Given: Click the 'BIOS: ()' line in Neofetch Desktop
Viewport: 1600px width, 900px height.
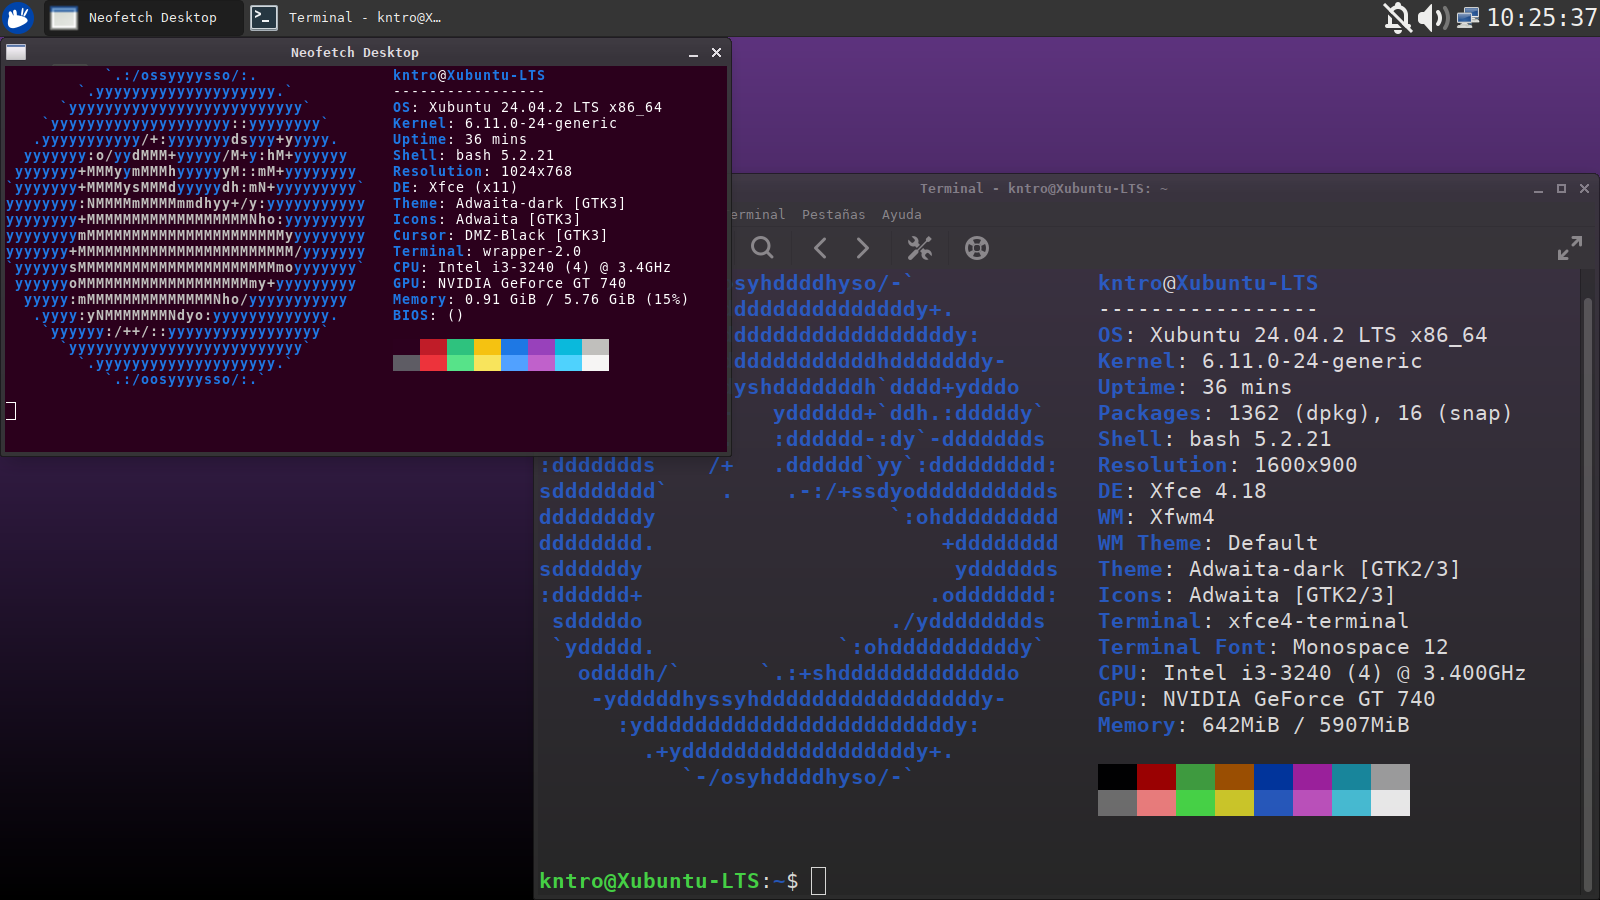Looking at the screenshot, I should click(x=428, y=315).
